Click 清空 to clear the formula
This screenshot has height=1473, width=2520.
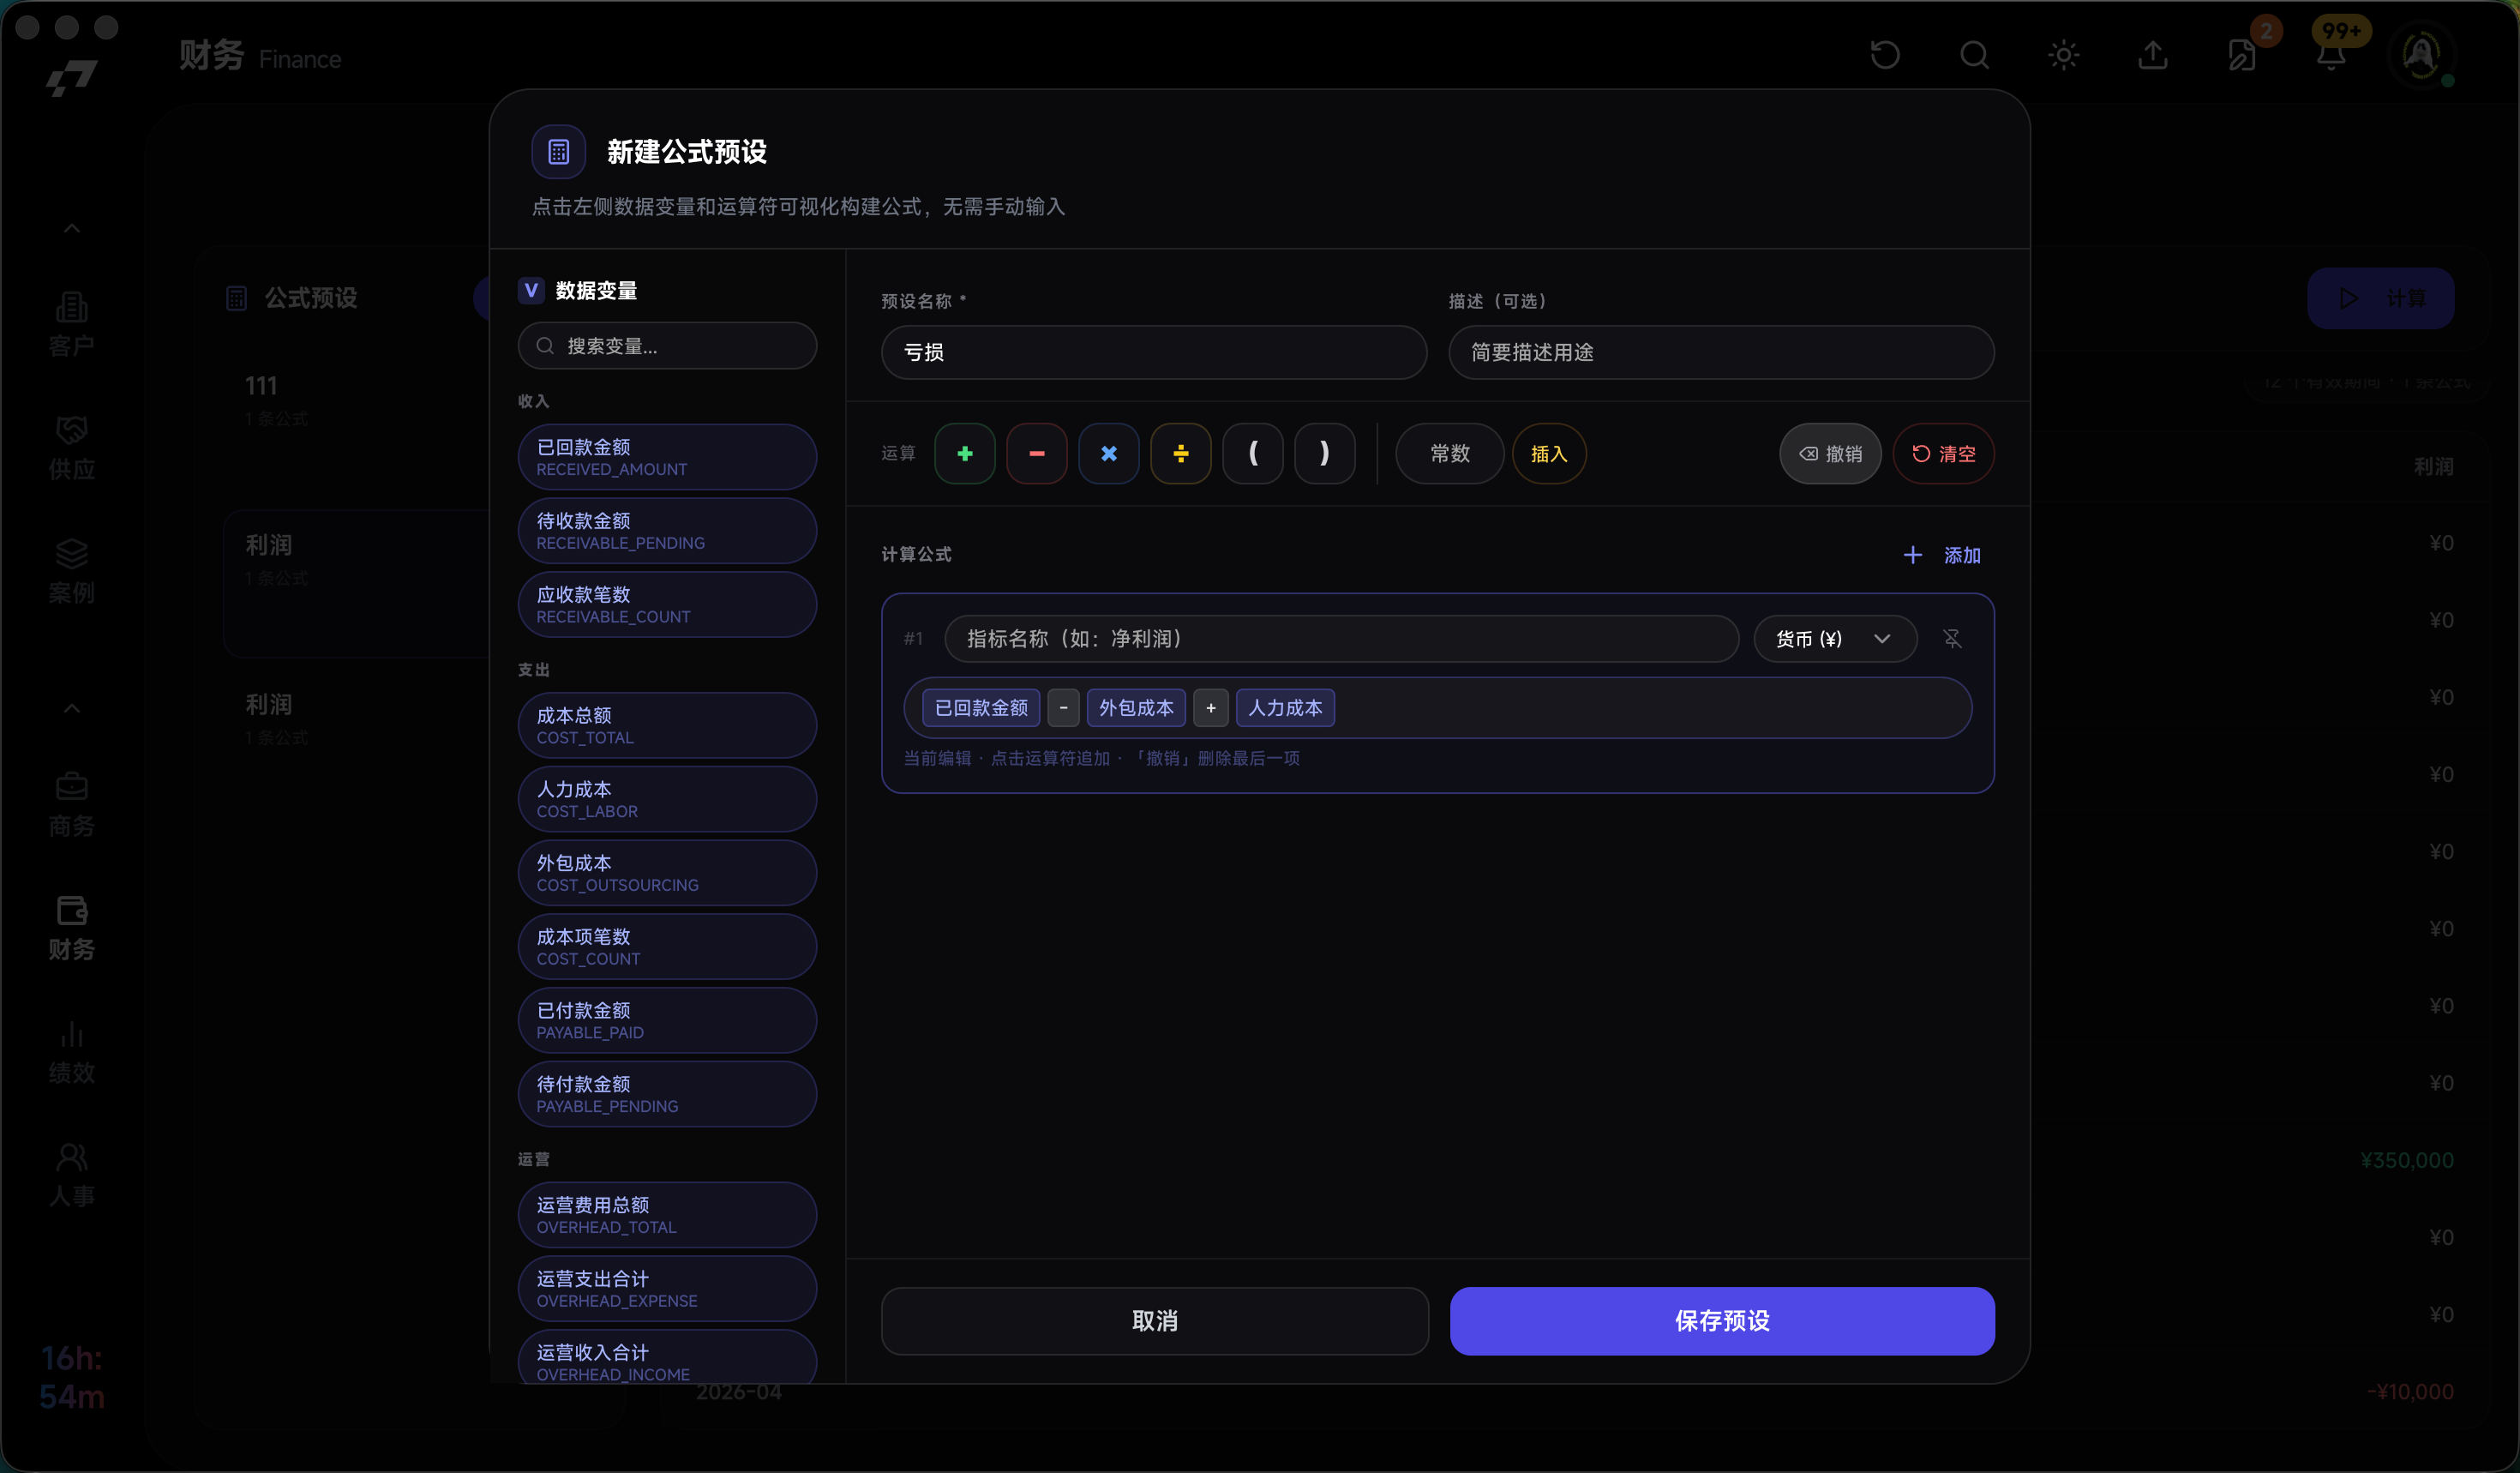pos(1943,454)
